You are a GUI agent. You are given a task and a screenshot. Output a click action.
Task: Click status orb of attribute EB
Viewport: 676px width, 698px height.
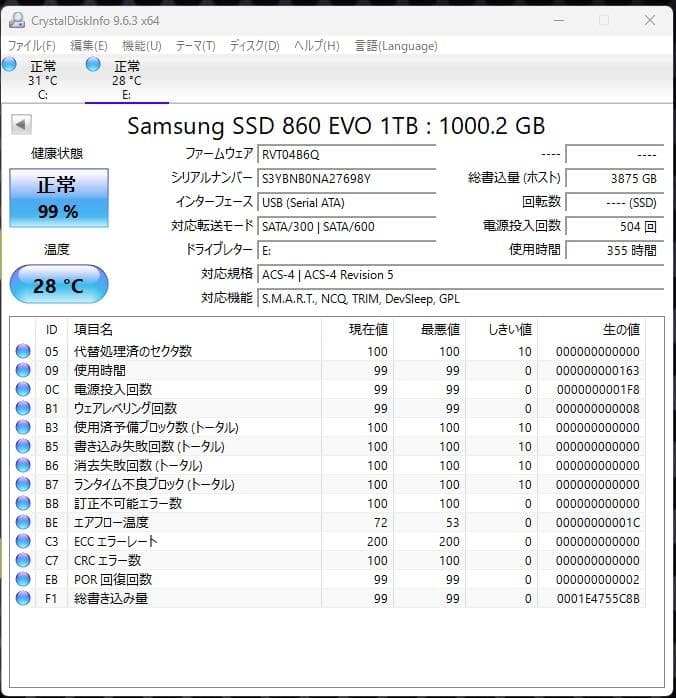(x=23, y=580)
